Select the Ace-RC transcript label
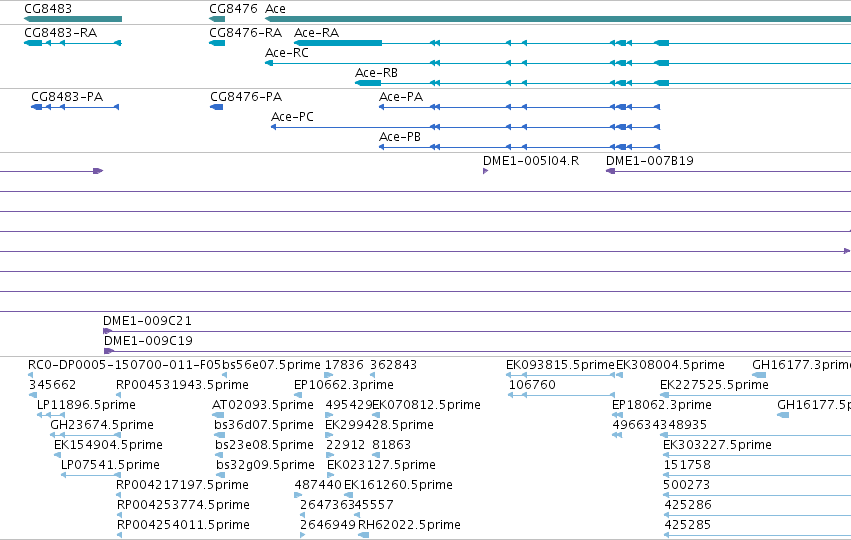 tap(287, 53)
